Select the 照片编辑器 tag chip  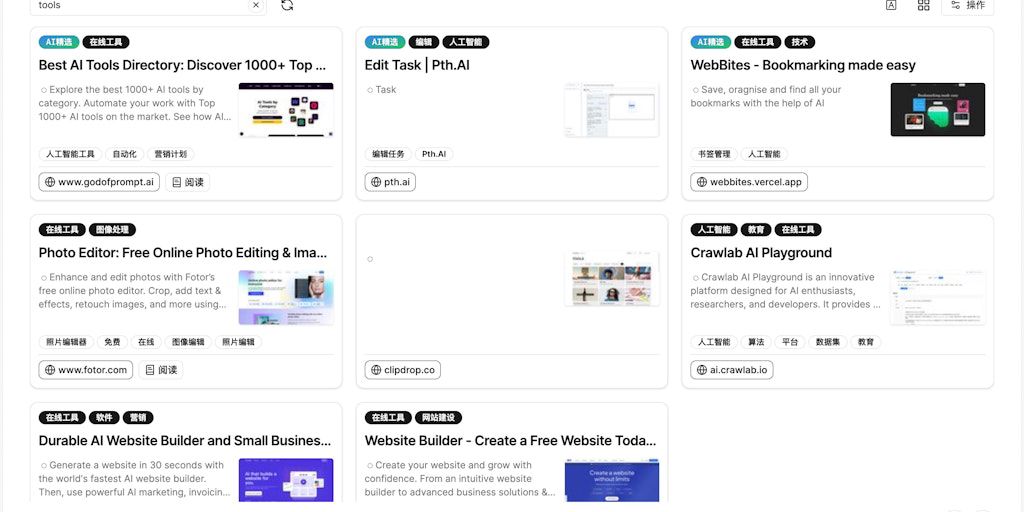(x=67, y=342)
